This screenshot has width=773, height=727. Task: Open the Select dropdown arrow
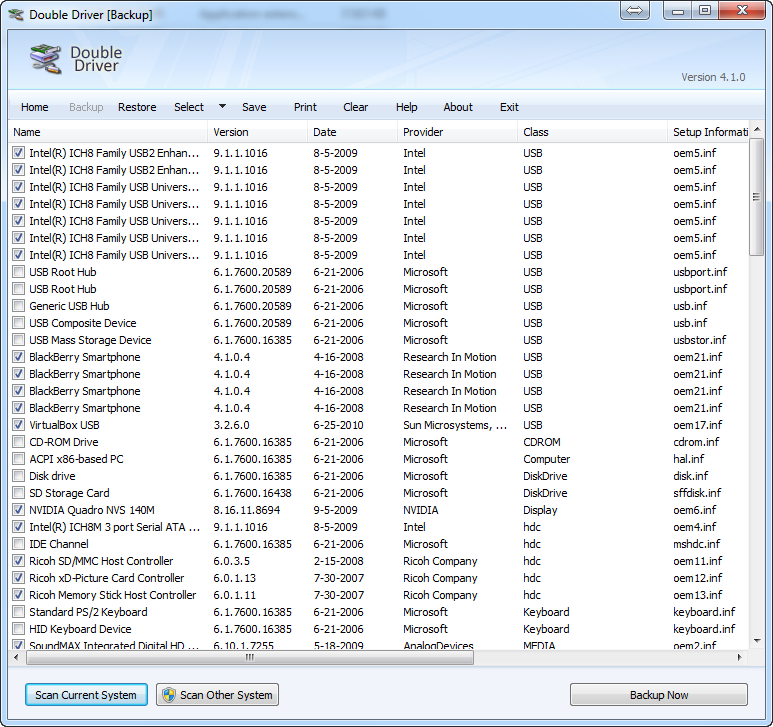[x=222, y=106]
